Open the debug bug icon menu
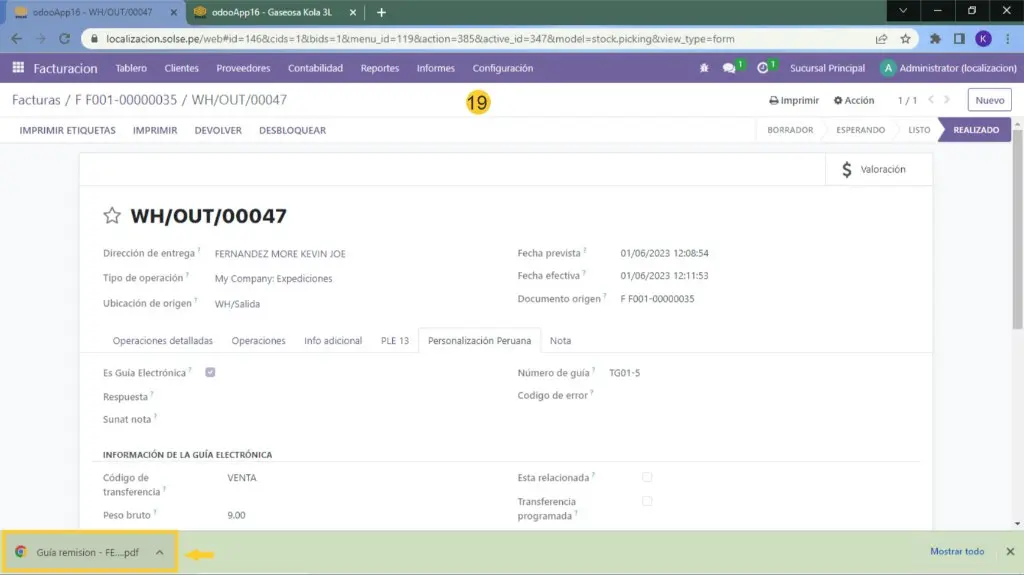Image resolution: width=1024 pixels, height=575 pixels. click(705, 68)
